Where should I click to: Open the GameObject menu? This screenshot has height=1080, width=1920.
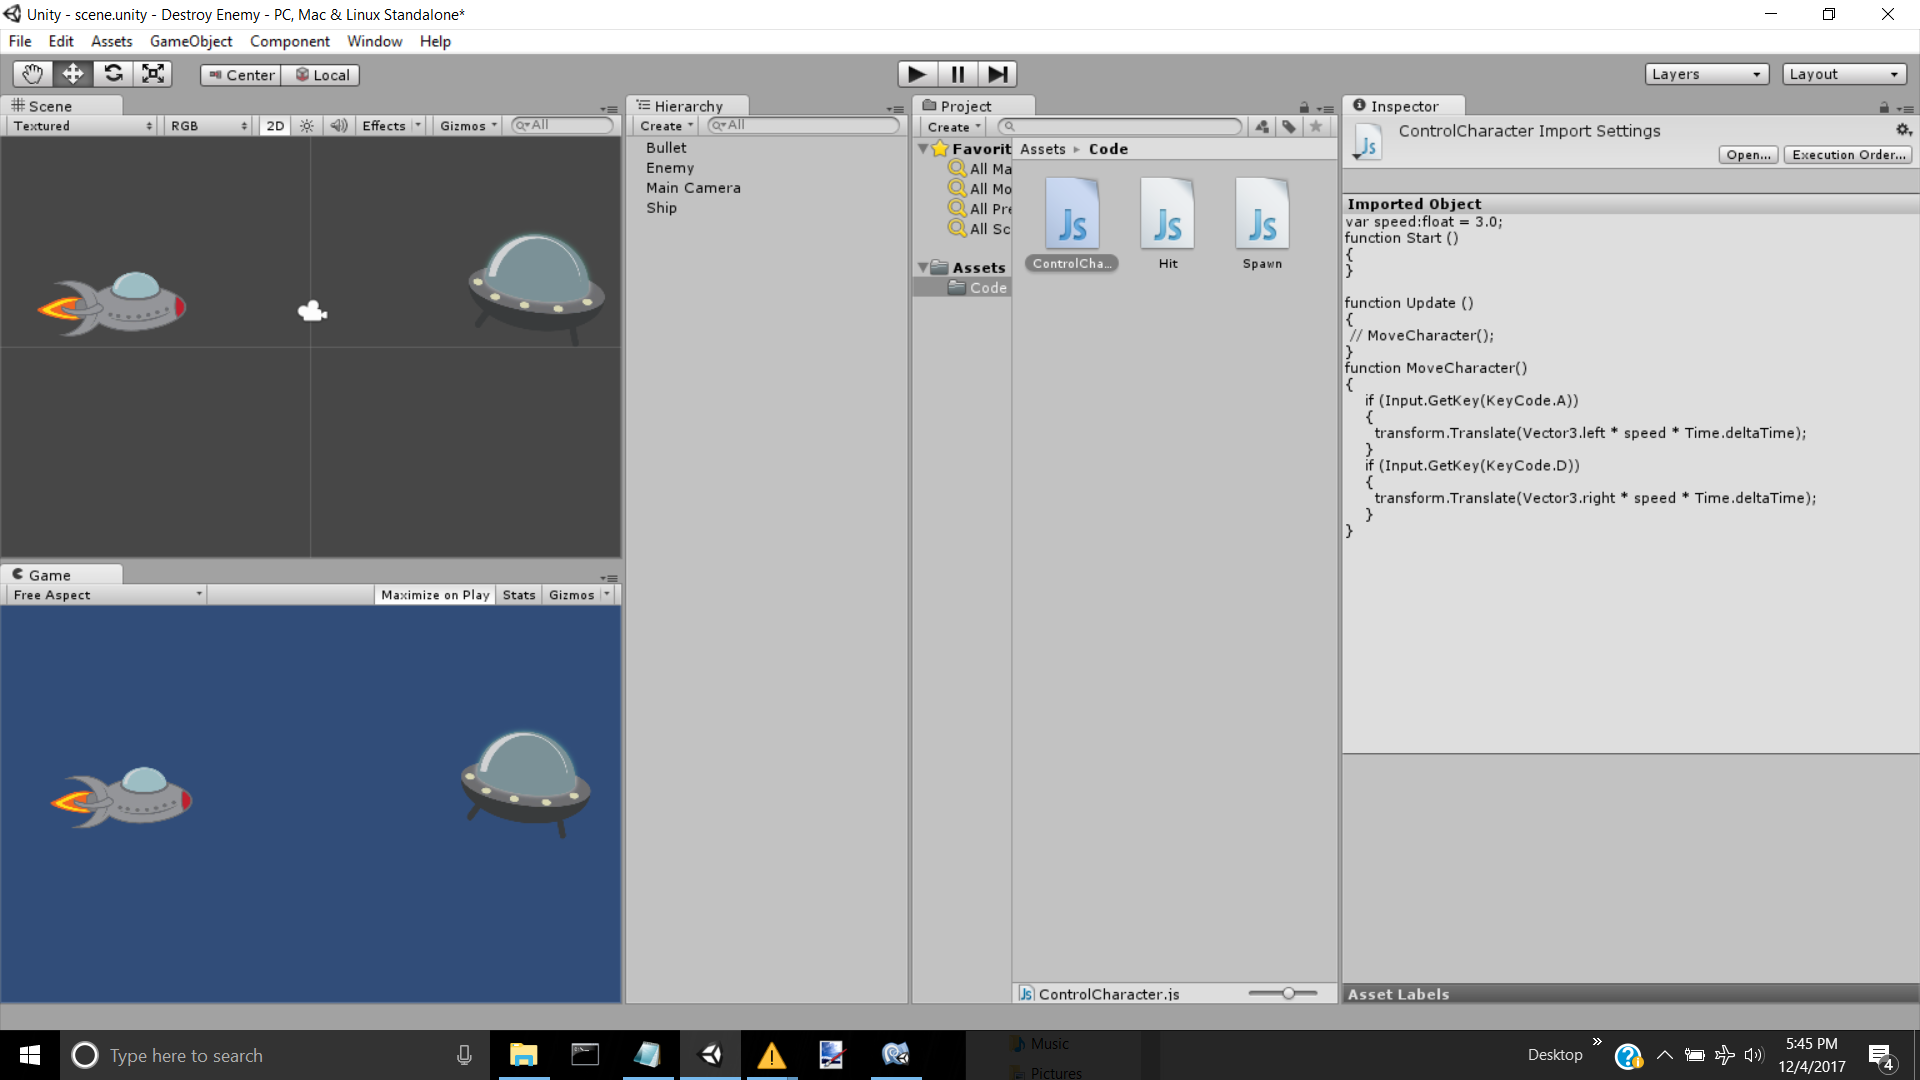tap(190, 41)
